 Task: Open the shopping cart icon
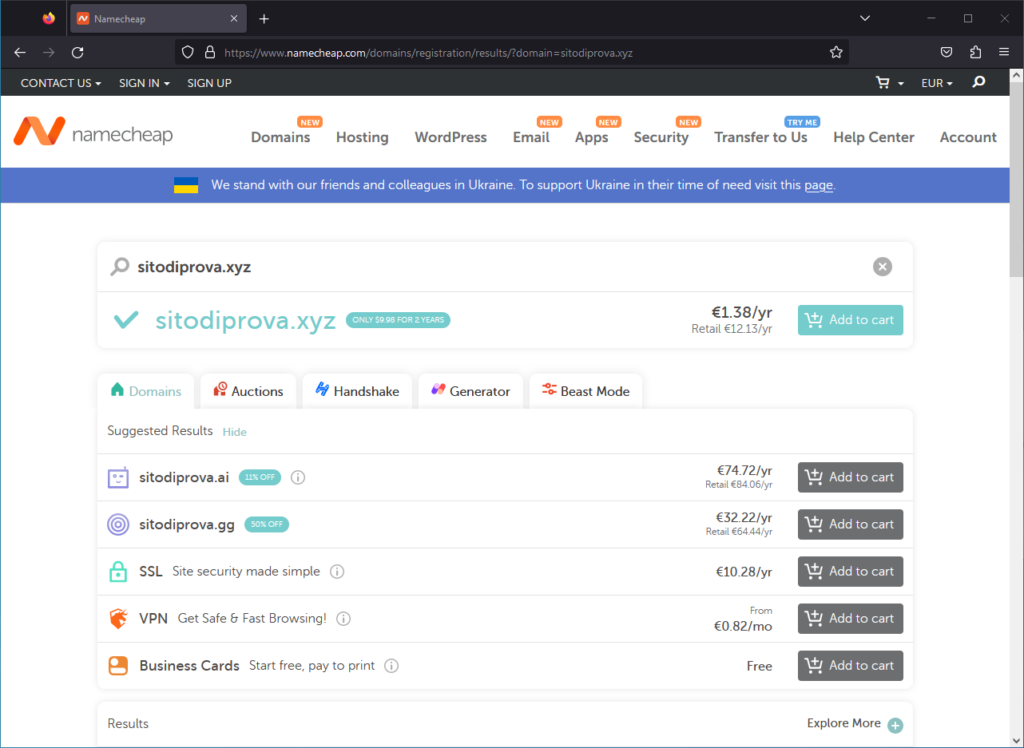coord(883,83)
